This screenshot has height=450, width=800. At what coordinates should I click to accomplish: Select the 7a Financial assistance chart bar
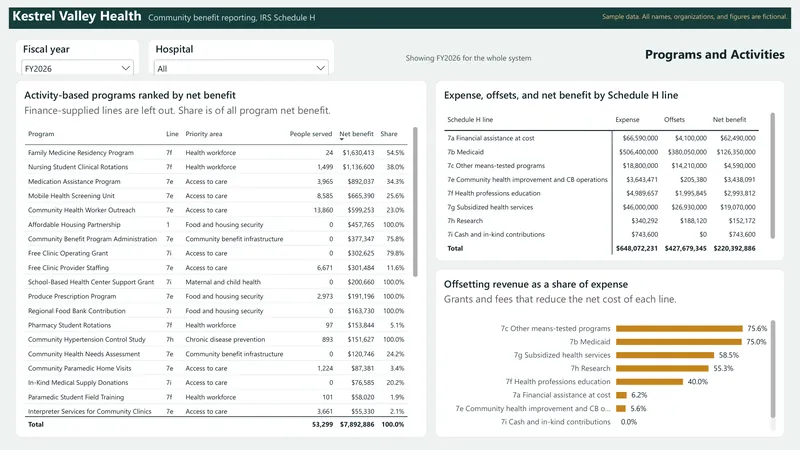point(621,395)
